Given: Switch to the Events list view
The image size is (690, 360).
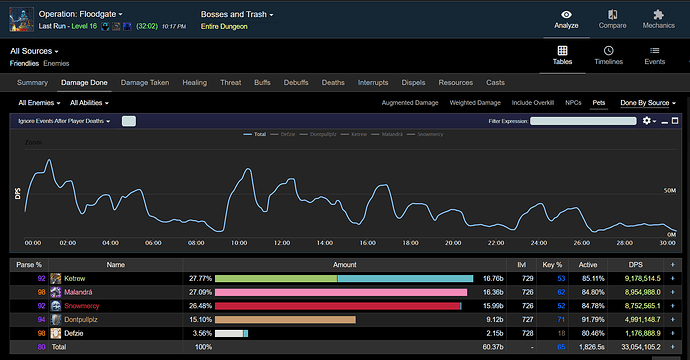Looking at the screenshot, I should click(x=654, y=51).
